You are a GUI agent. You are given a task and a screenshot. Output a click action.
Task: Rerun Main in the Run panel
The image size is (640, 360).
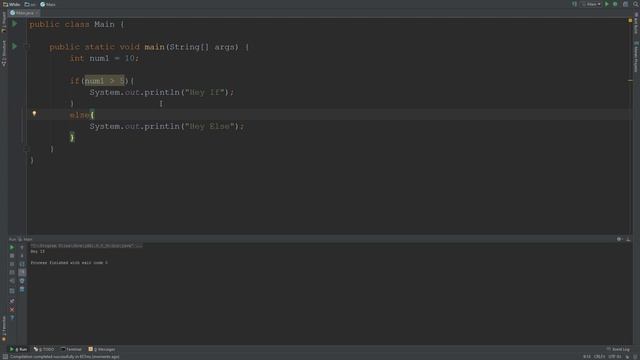(12, 247)
